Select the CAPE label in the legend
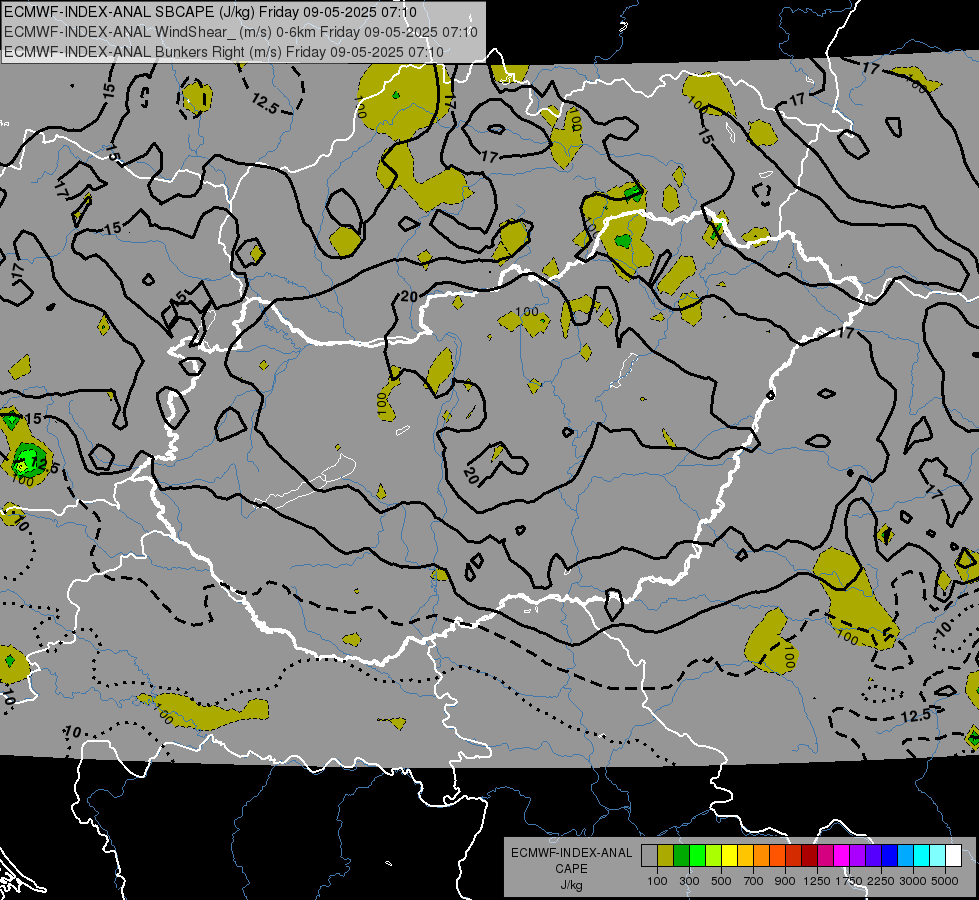 [x=571, y=868]
